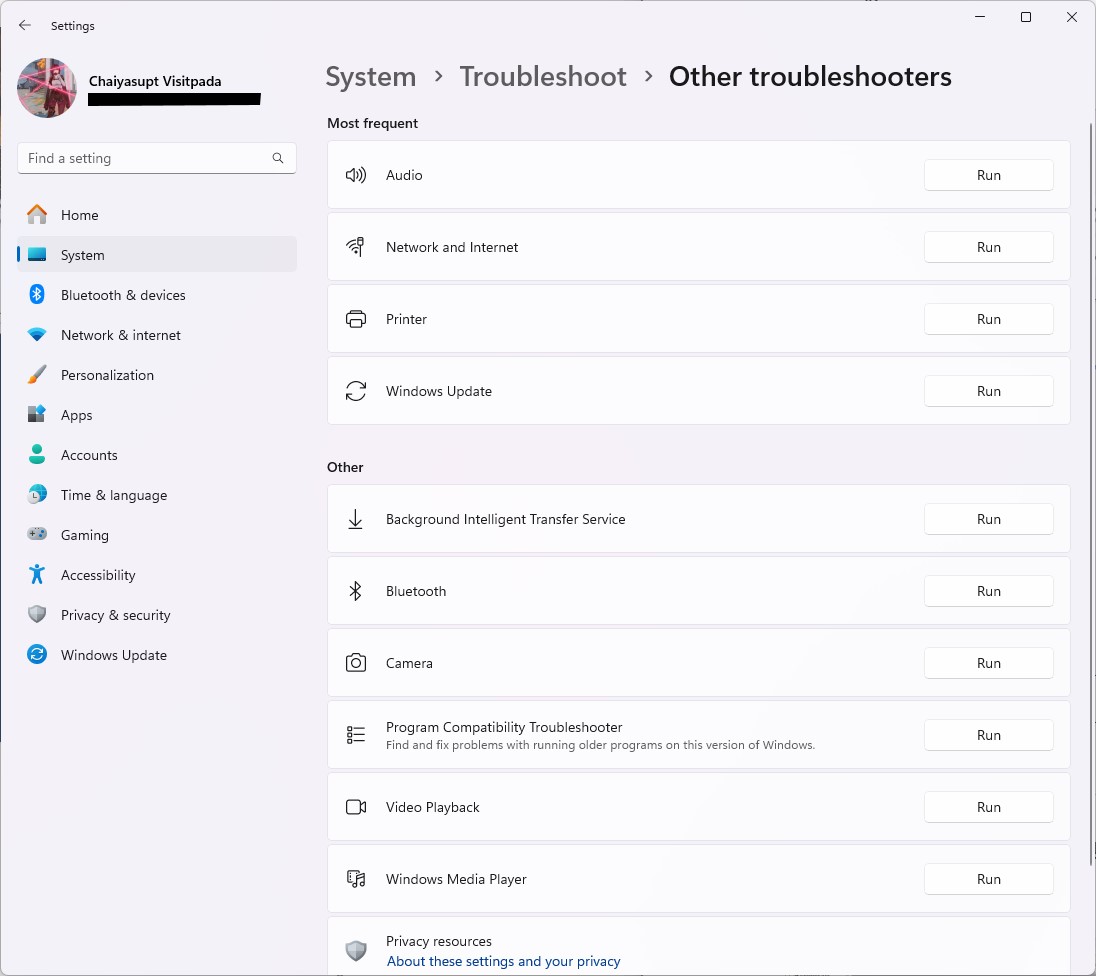Open About these settings and your privacy
Image resolution: width=1096 pixels, height=976 pixels.
pos(503,961)
